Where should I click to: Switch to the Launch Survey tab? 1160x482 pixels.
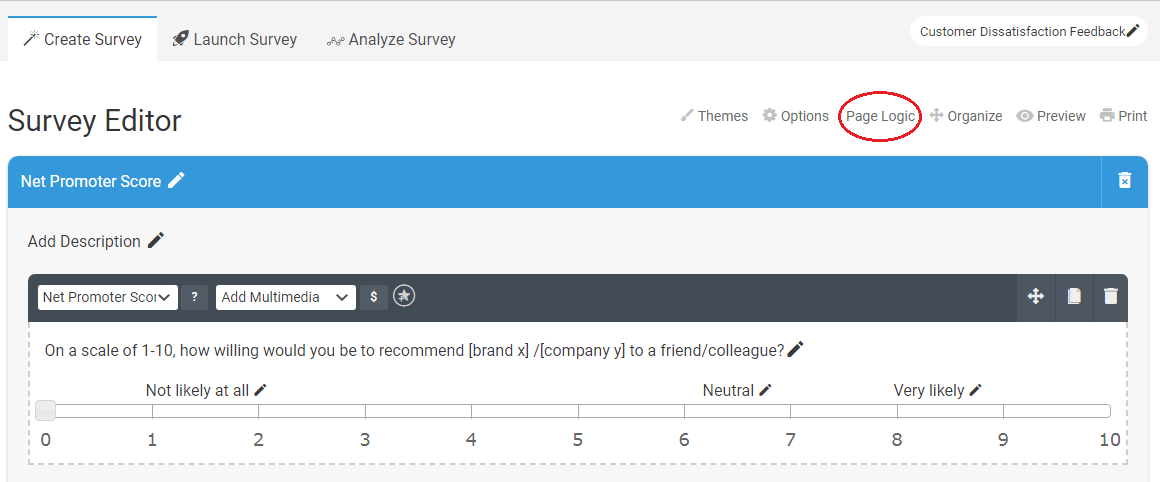(235, 40)
